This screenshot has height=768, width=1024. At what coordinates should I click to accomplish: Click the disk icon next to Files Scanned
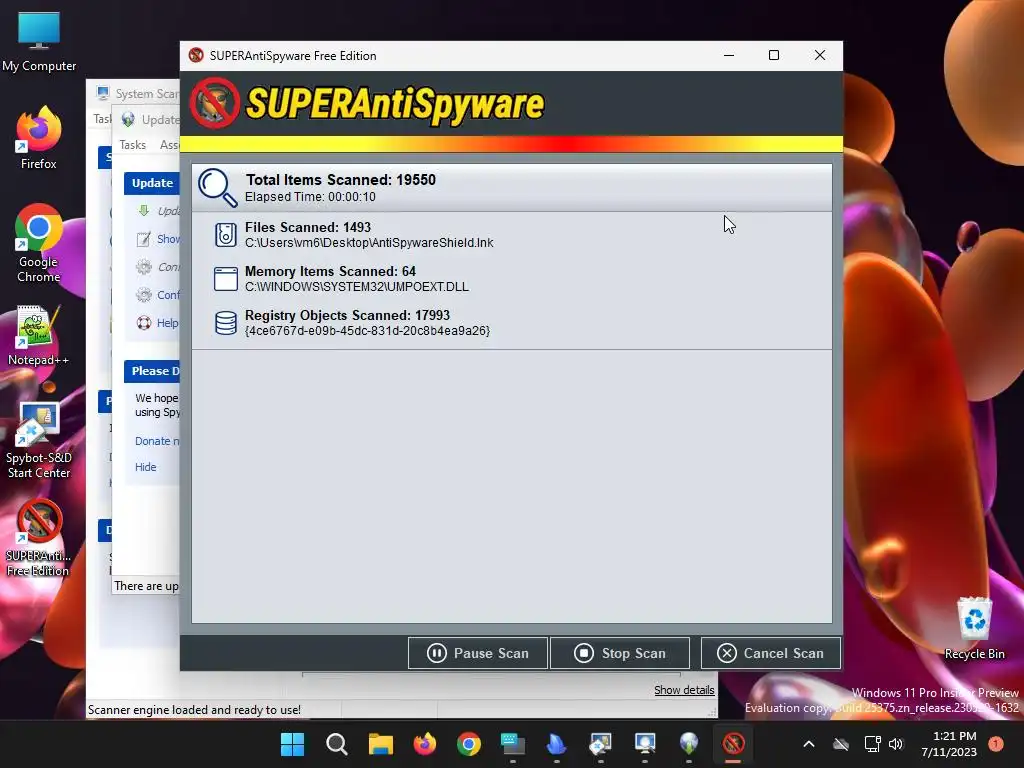pyautogui.click(x=225, y=234)
